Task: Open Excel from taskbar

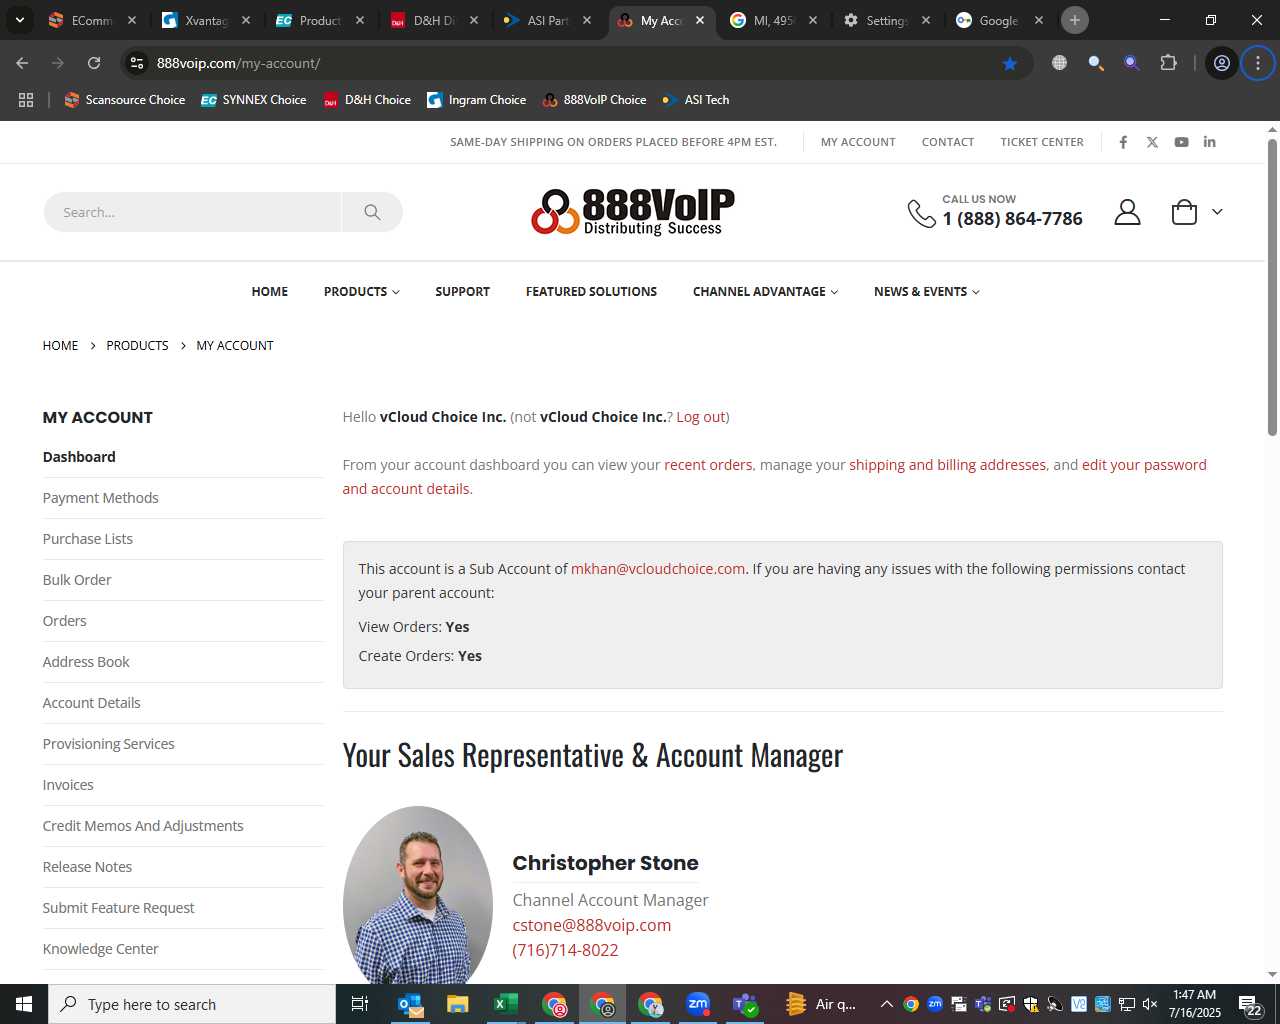Action: pyautogui.click(x=506, y=1004)
